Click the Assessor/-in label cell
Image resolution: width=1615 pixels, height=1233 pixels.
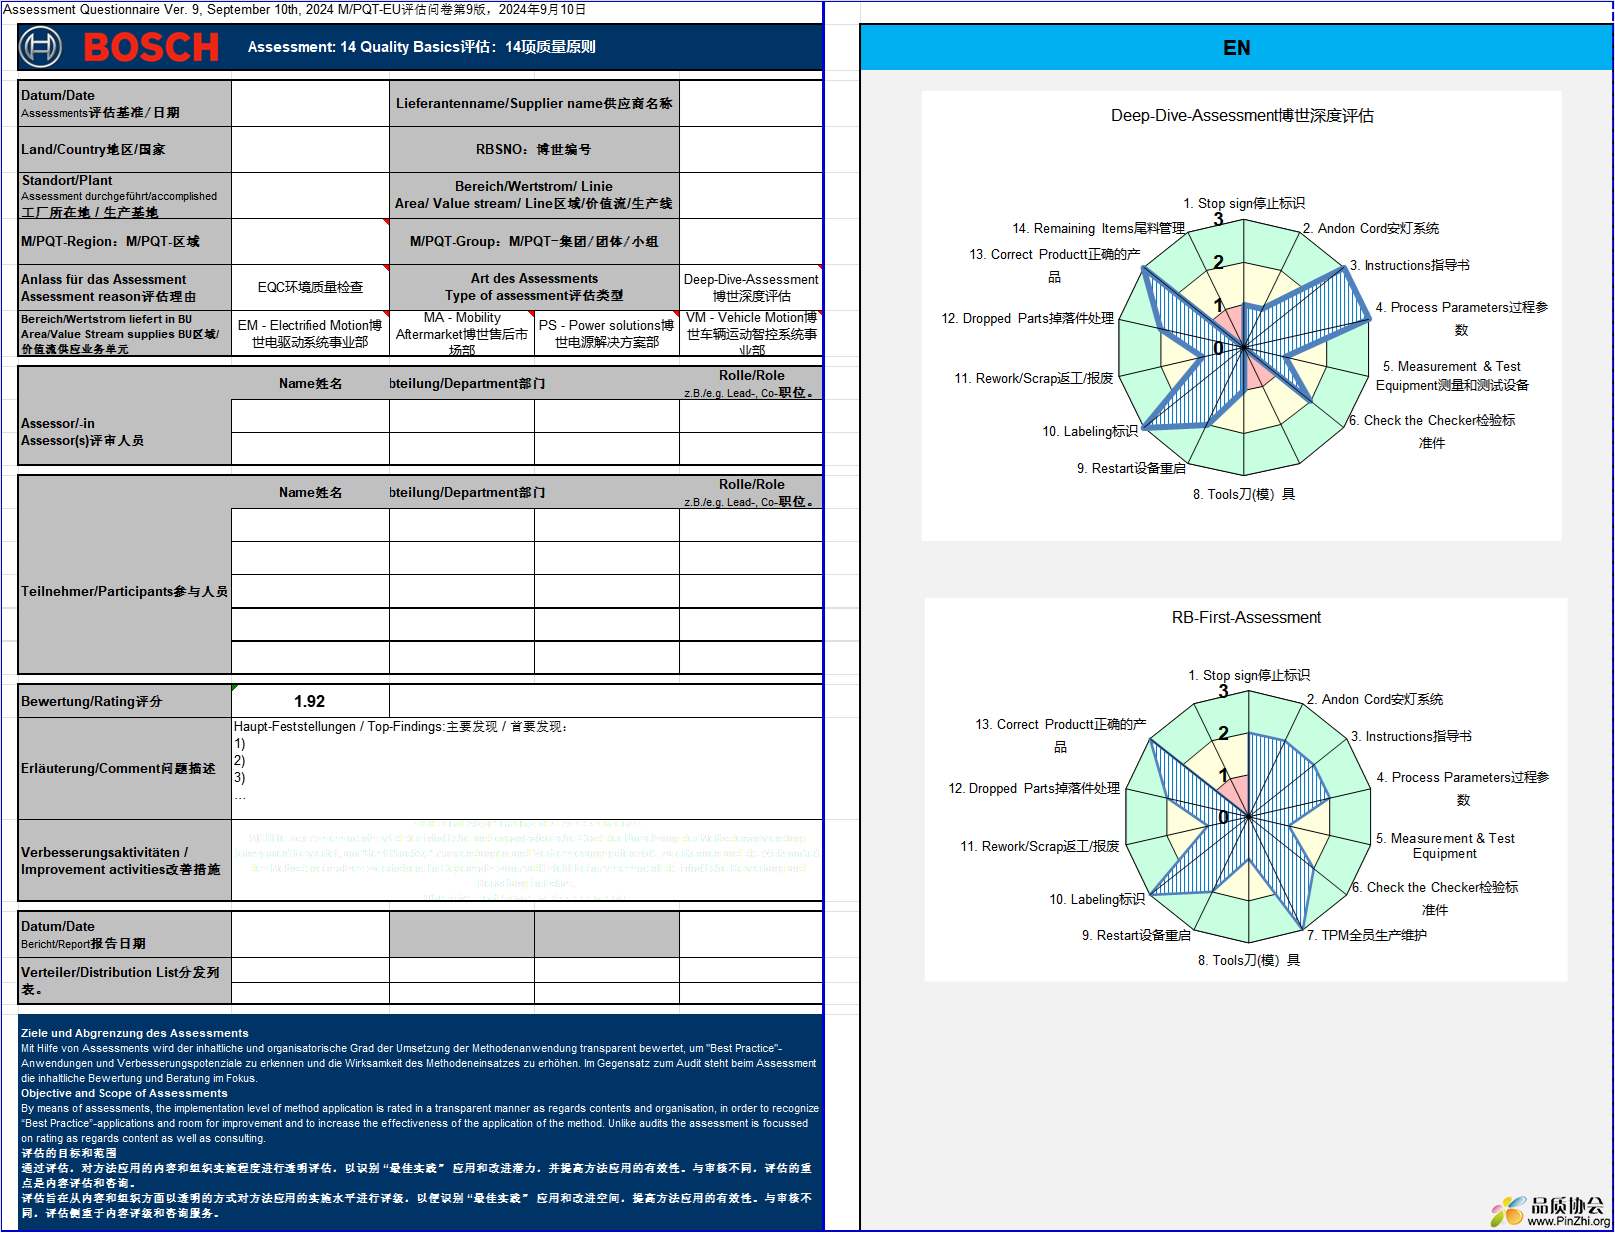[125, 432]
